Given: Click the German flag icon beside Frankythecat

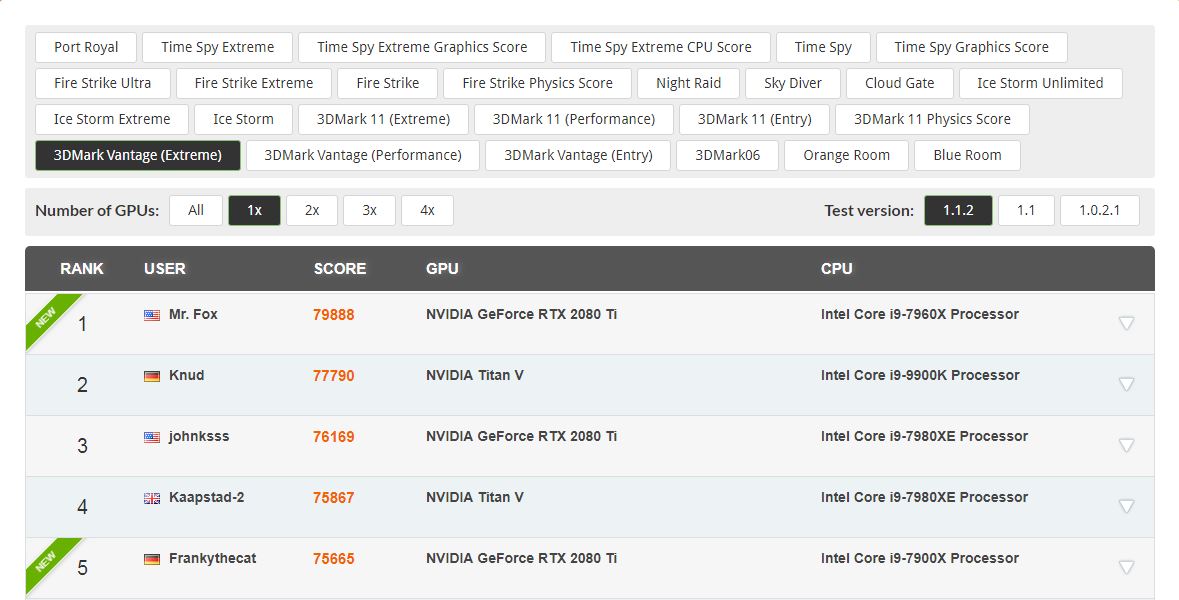Looking at the screenshot, I should pyautogui.click(x=152, y=559).
